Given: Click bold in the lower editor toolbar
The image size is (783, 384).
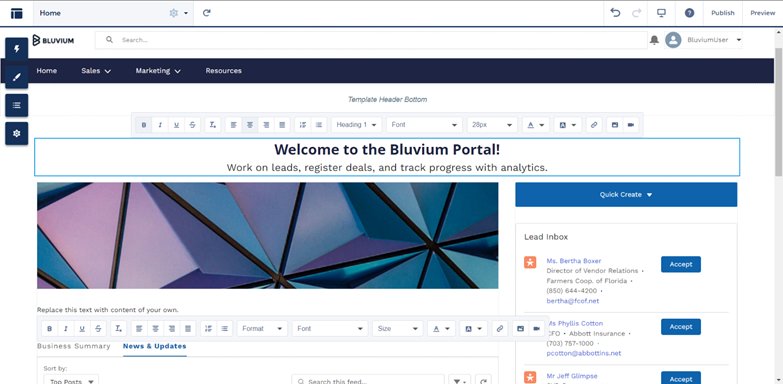Looking at the screenshot, I should 49,329.
